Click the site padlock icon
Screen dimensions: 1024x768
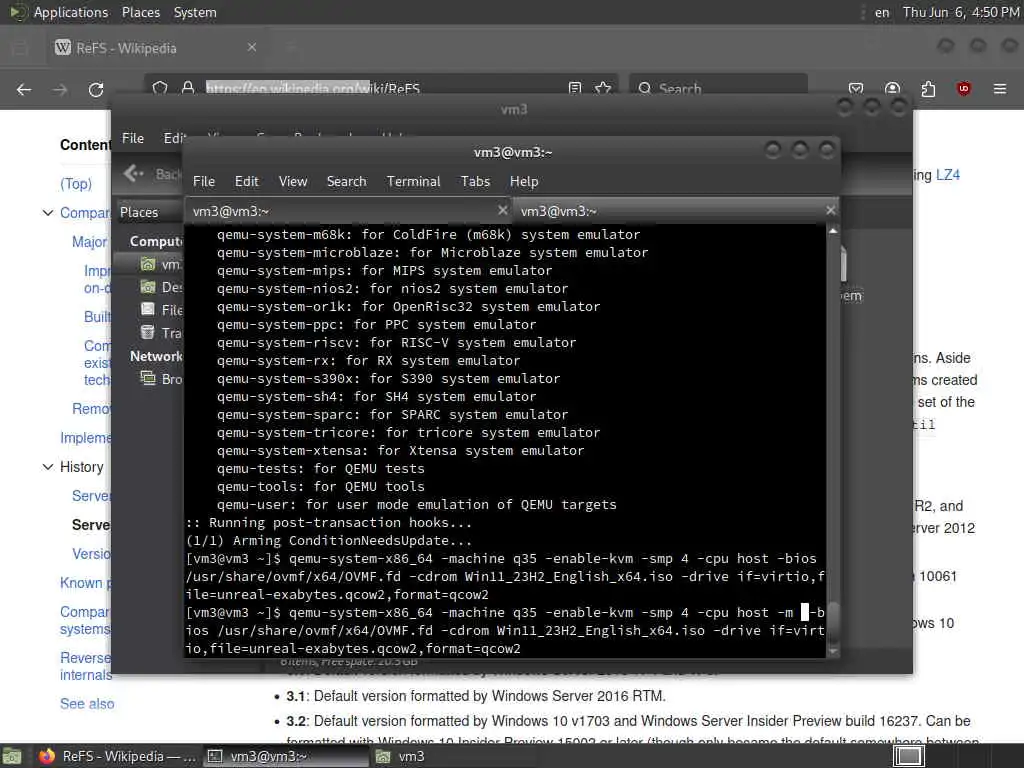pos(188,88)
